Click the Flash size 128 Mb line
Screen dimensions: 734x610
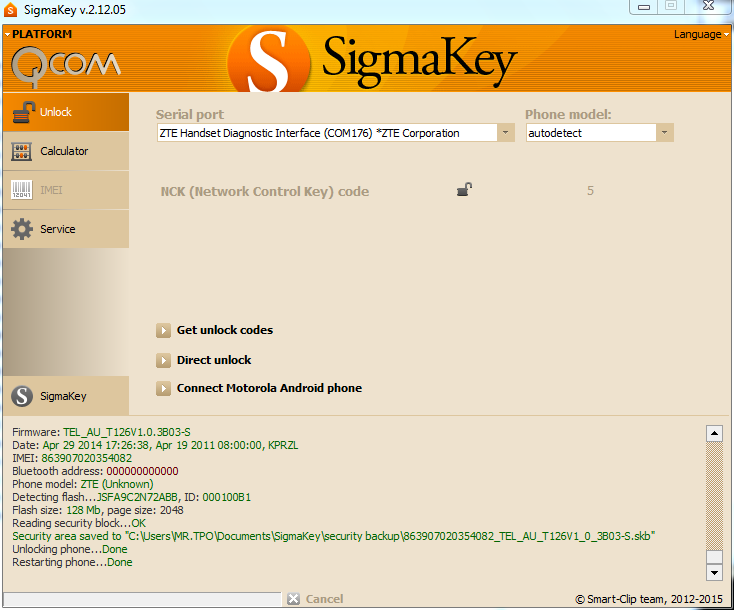[98, 510]
